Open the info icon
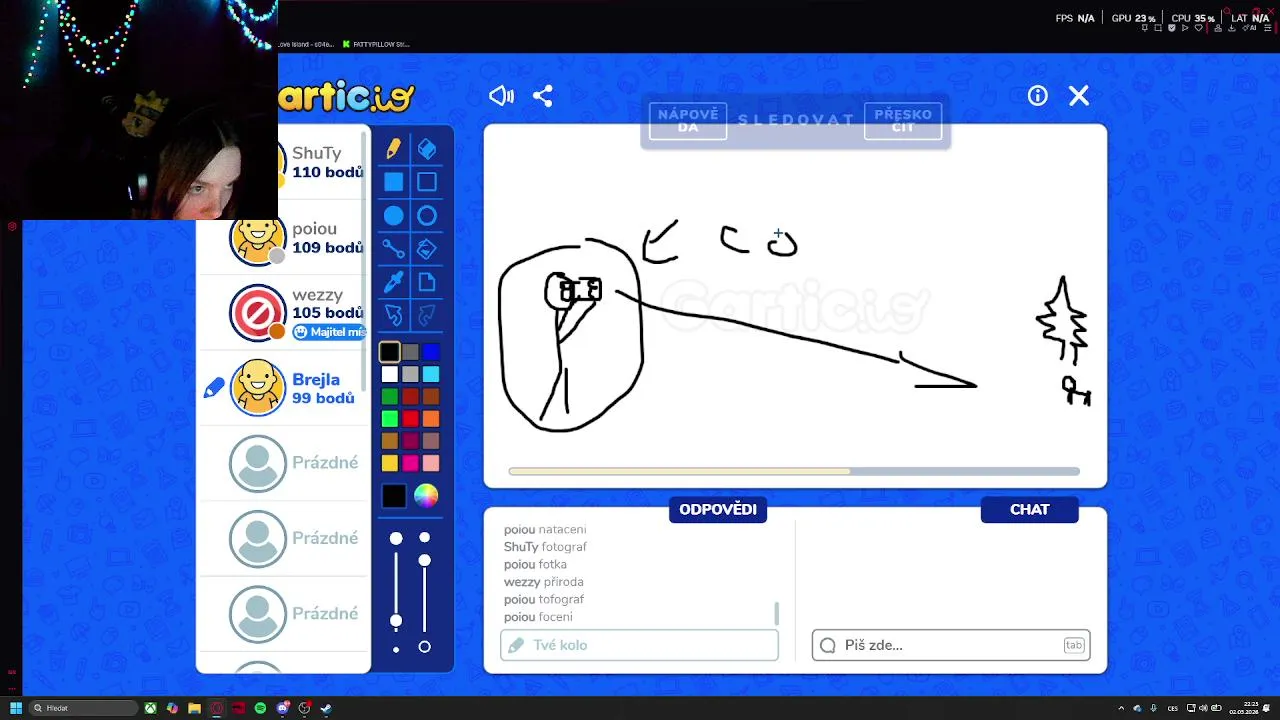The image size is (1280, 720). click(x=1038, y=96)
